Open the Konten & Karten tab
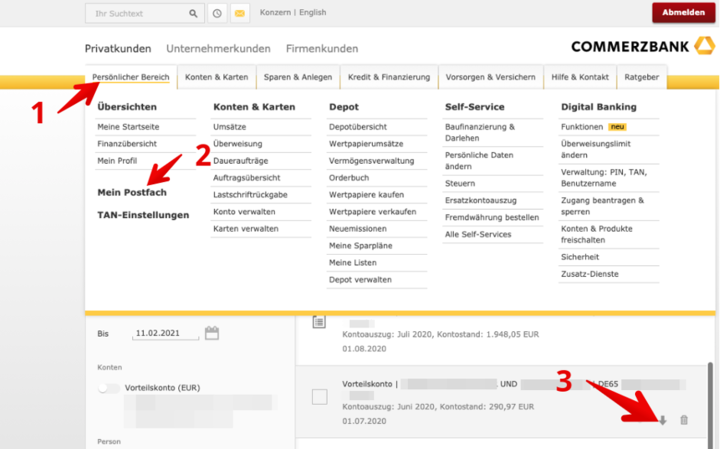Viewport: 720px width, 449px height. point(217,77)
